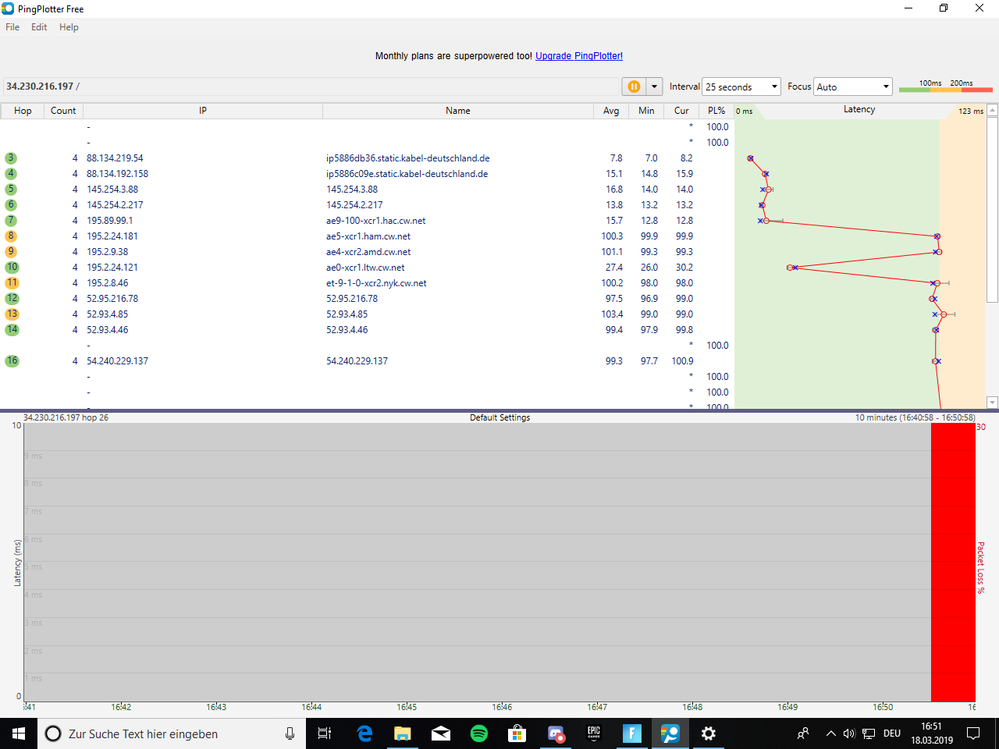Select IP 52.95.216.78 in the IP column
Image resolution: width=999 pixels, height=749 pixels.
coord(112,299)
